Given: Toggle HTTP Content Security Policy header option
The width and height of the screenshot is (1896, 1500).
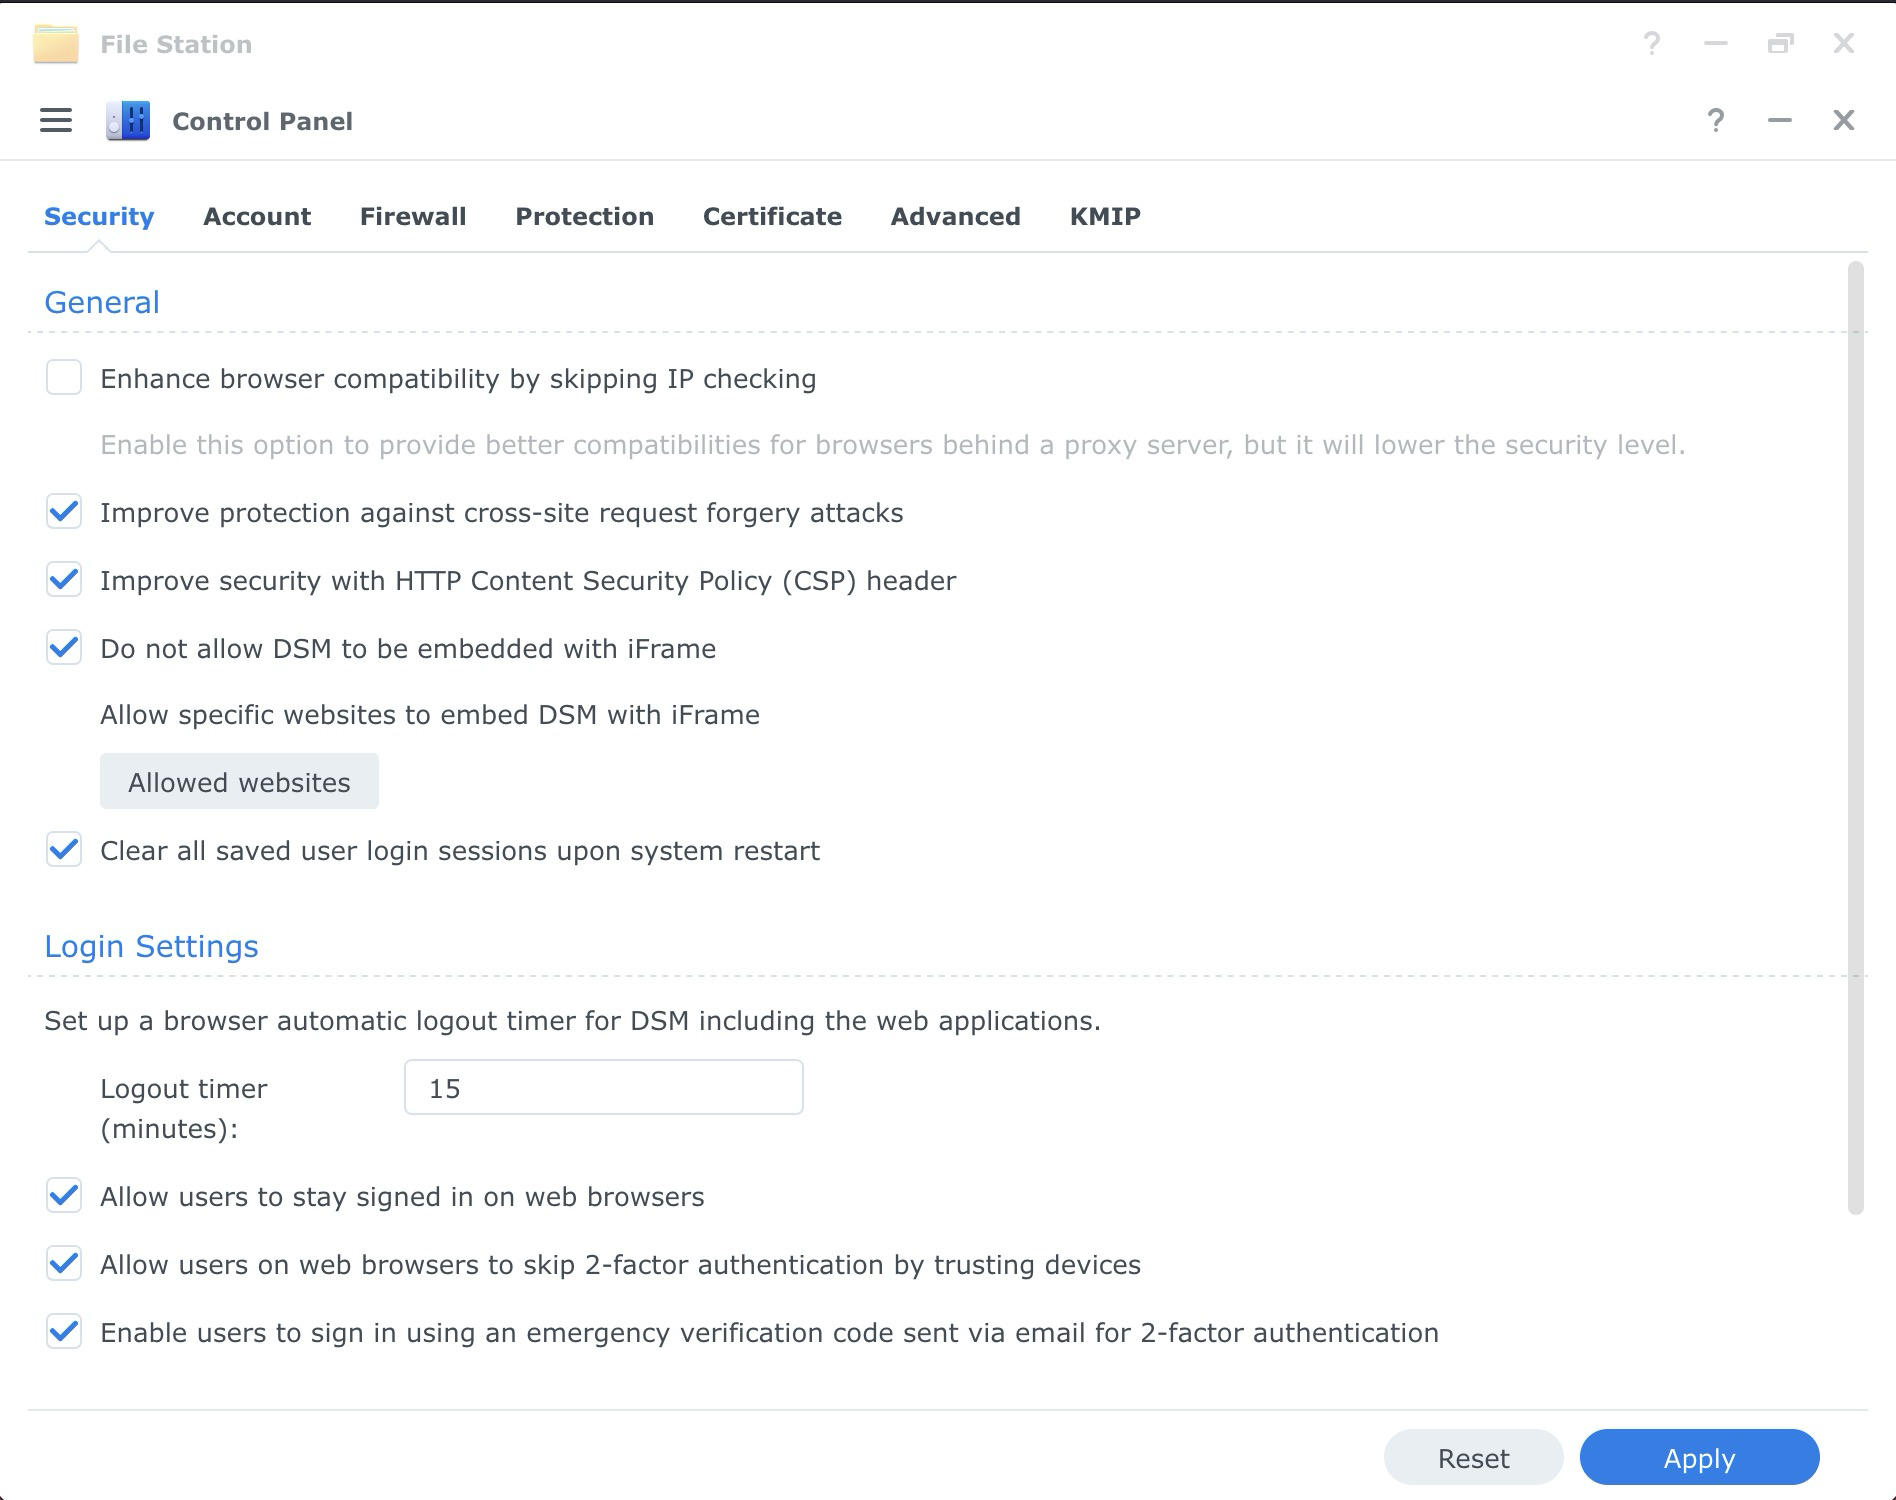Looking at the screenshot, I should 64,580.
